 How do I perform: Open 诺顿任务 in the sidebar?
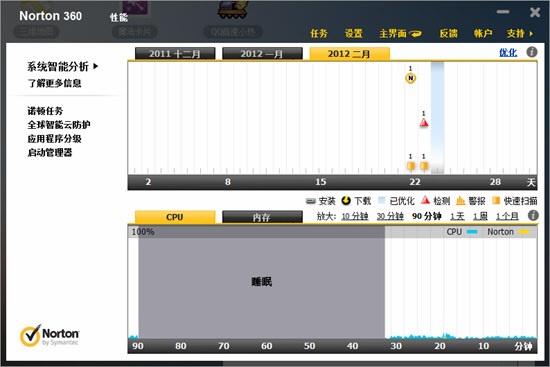coord(45,111)
